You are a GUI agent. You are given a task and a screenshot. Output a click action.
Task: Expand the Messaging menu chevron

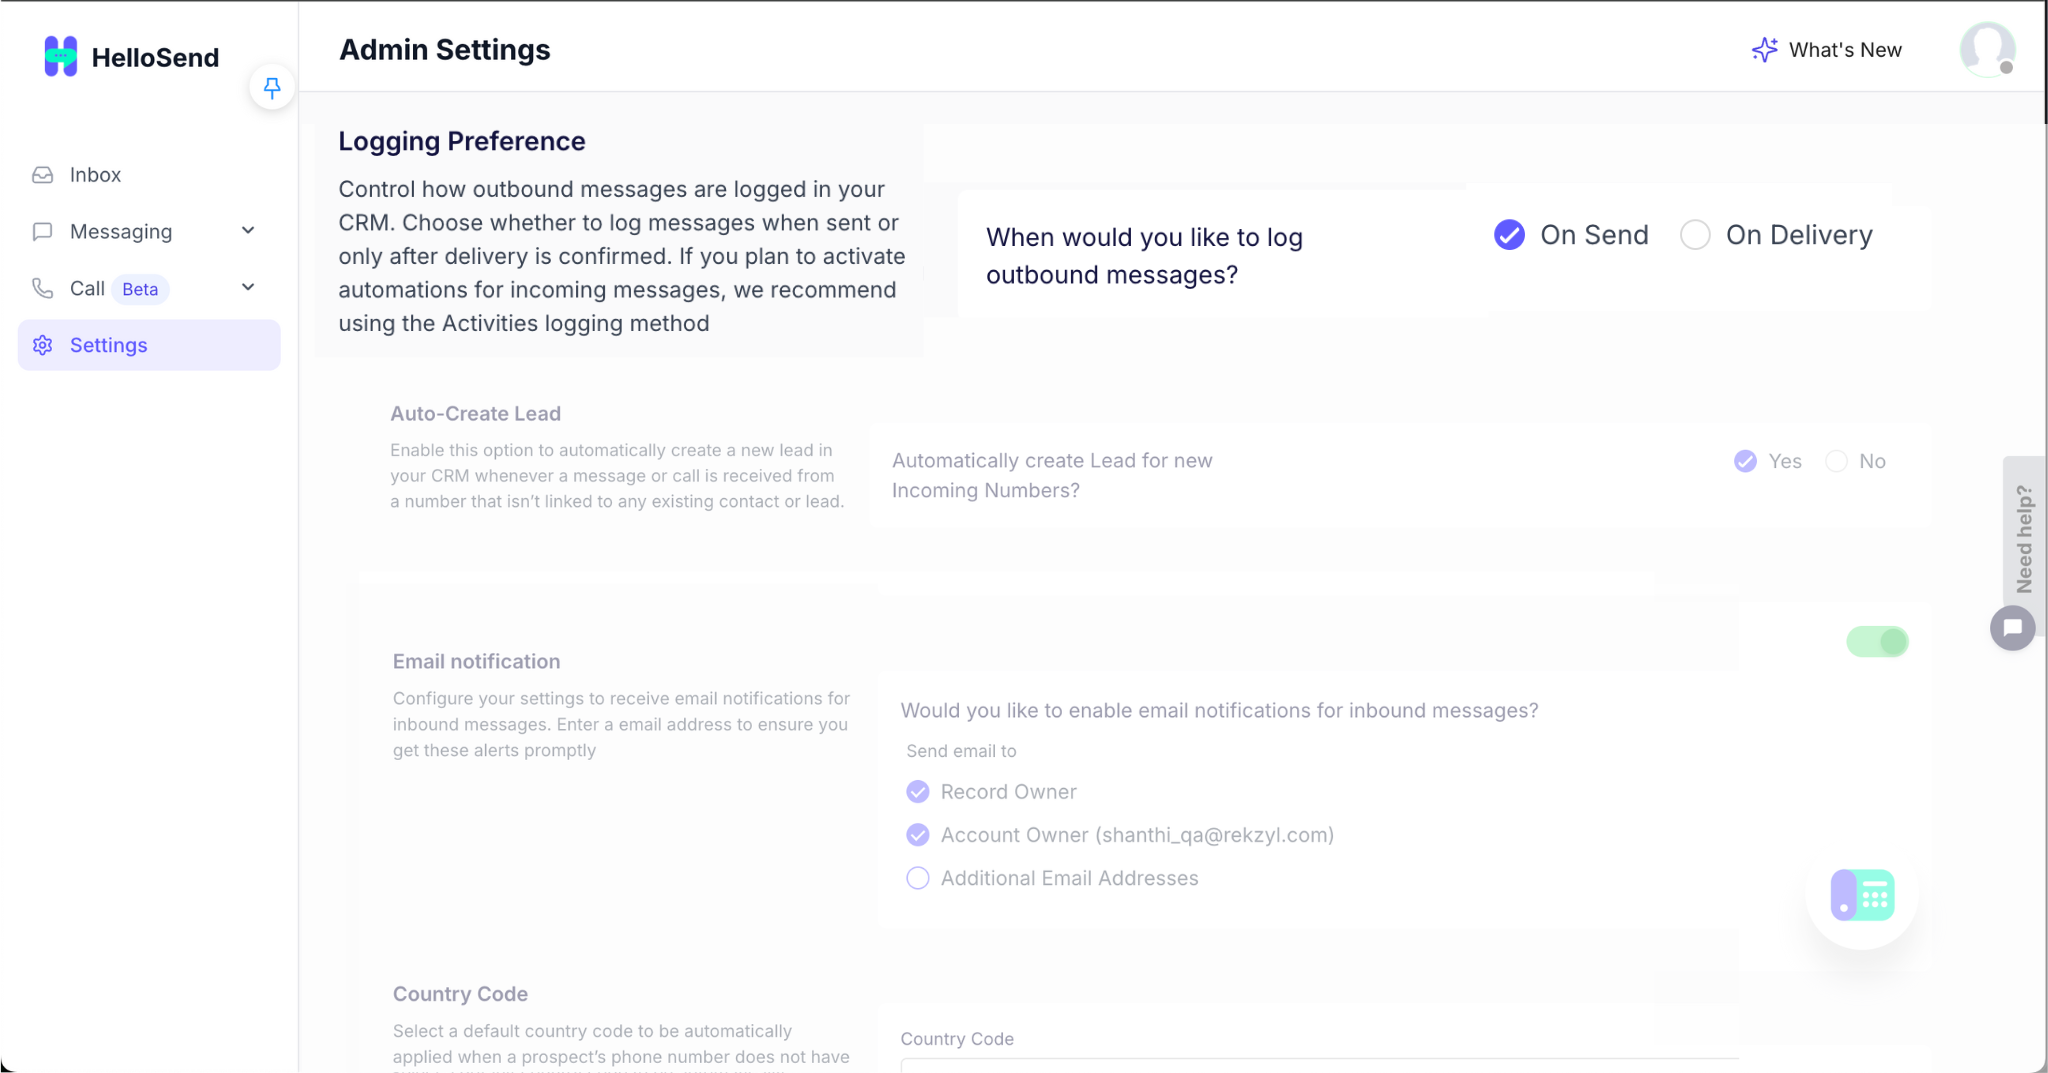[248, 231]
